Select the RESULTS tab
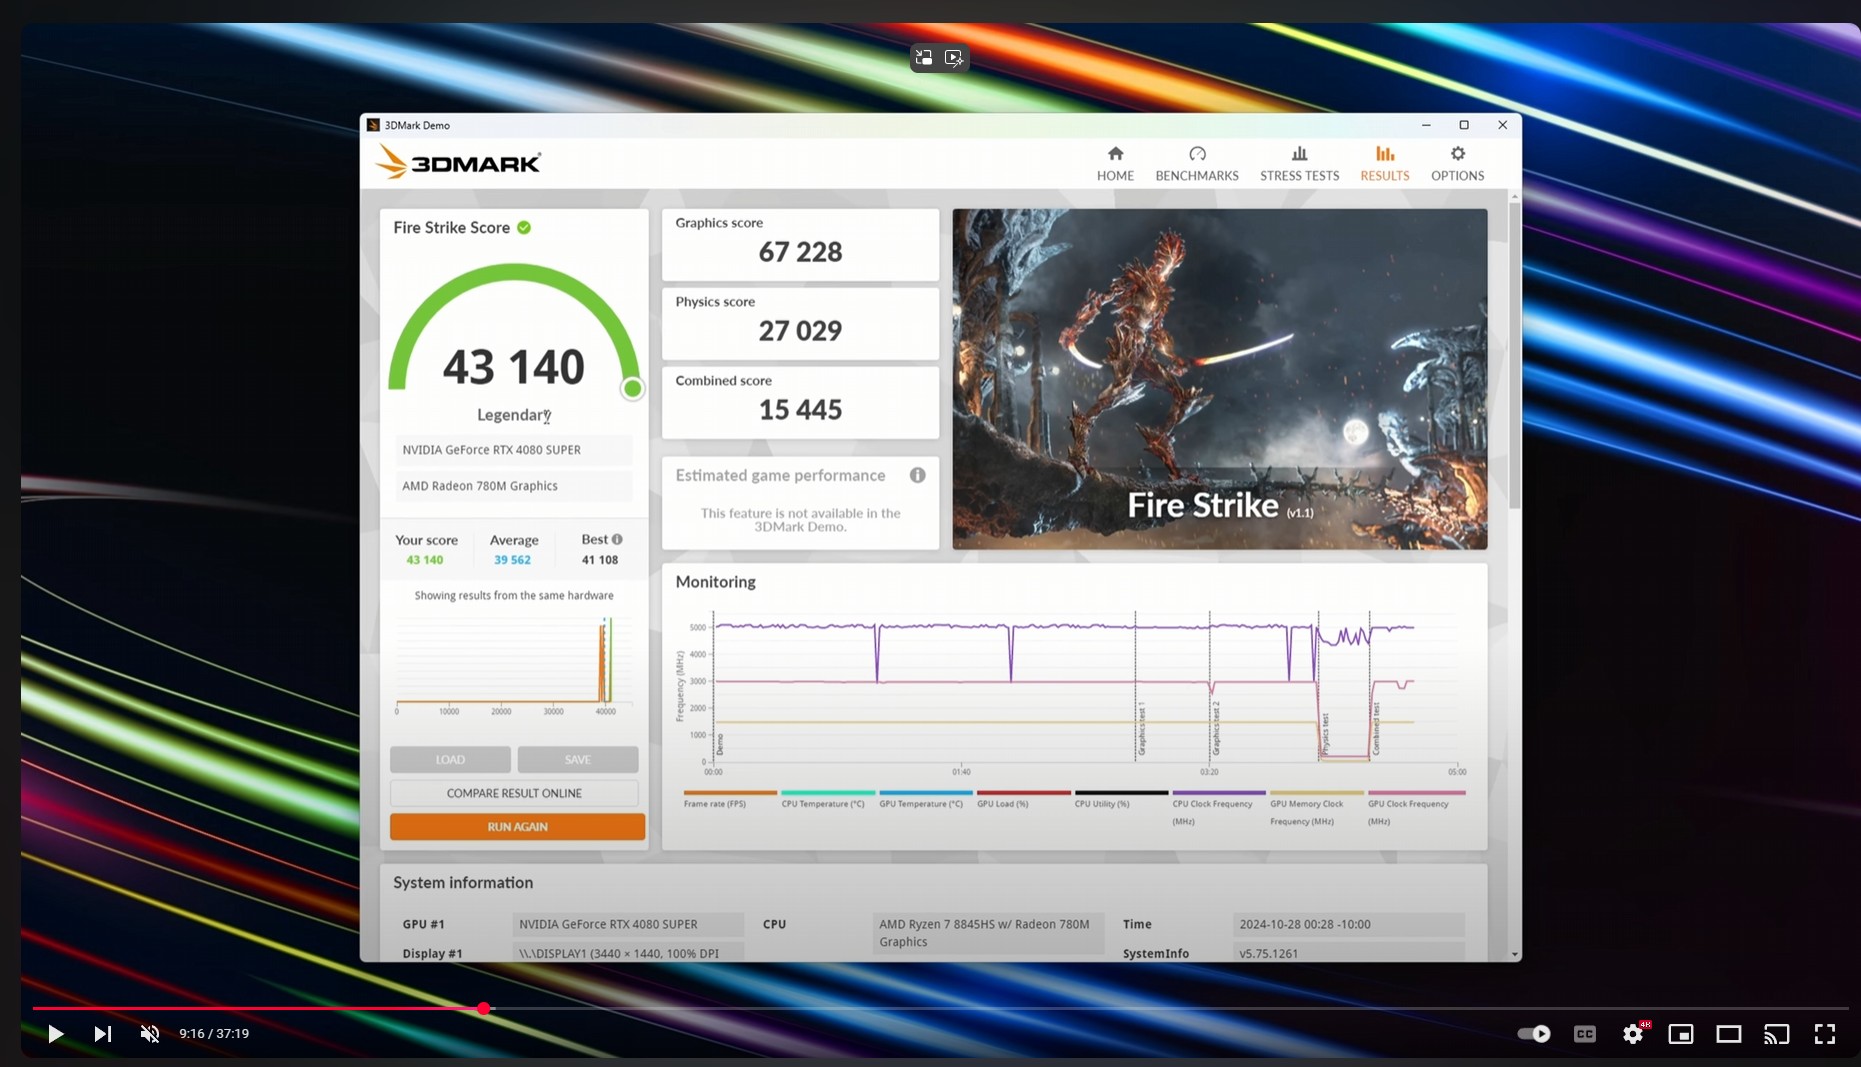 click(1385, 163)
